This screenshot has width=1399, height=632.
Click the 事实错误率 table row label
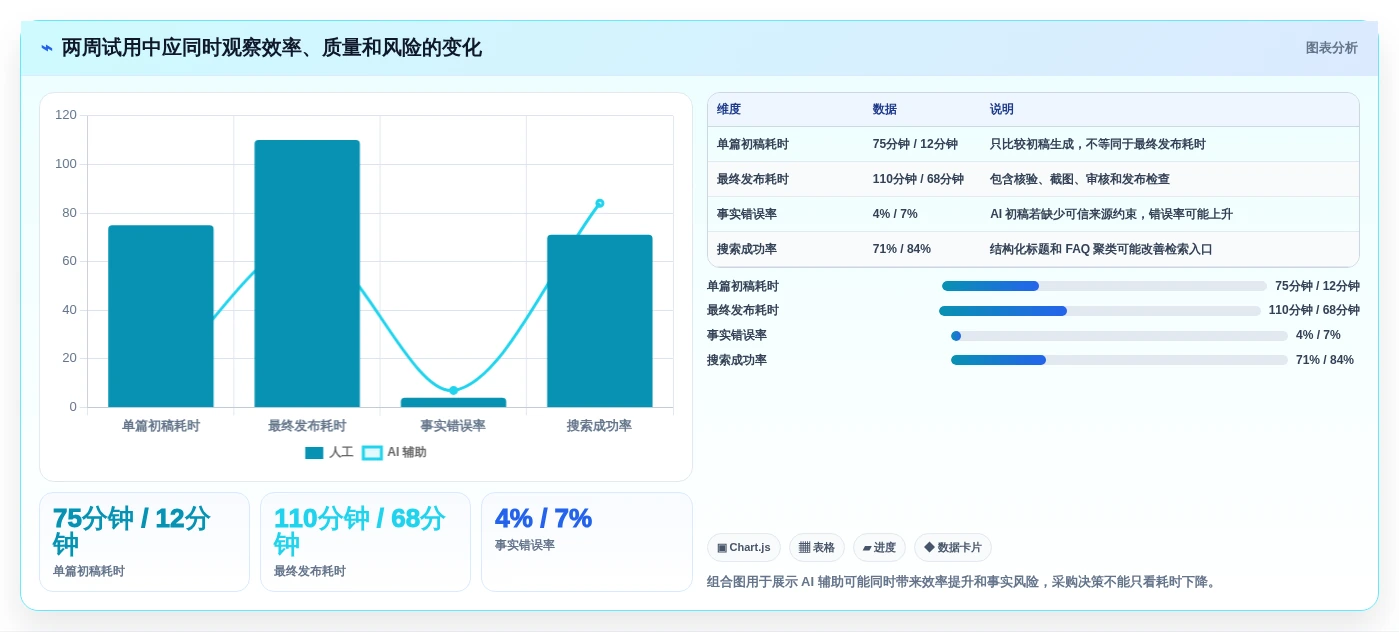747,214
